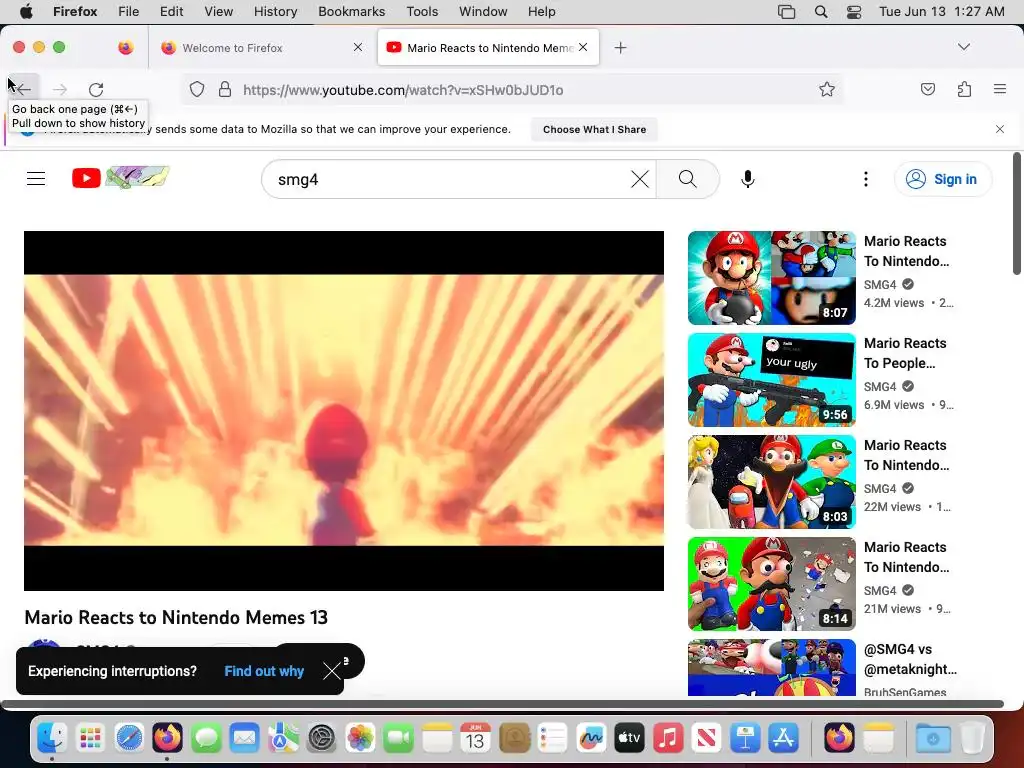Close the Welcome to Firefox tab
Image resolution: width=1024 pixels, height=768 pixels.
(358, 47)
